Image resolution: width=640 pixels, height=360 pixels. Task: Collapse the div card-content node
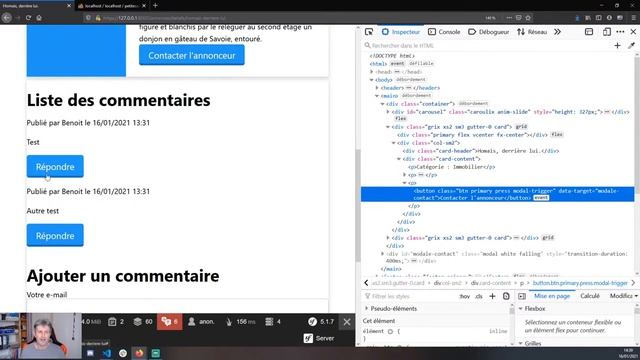tap(399, 159)
